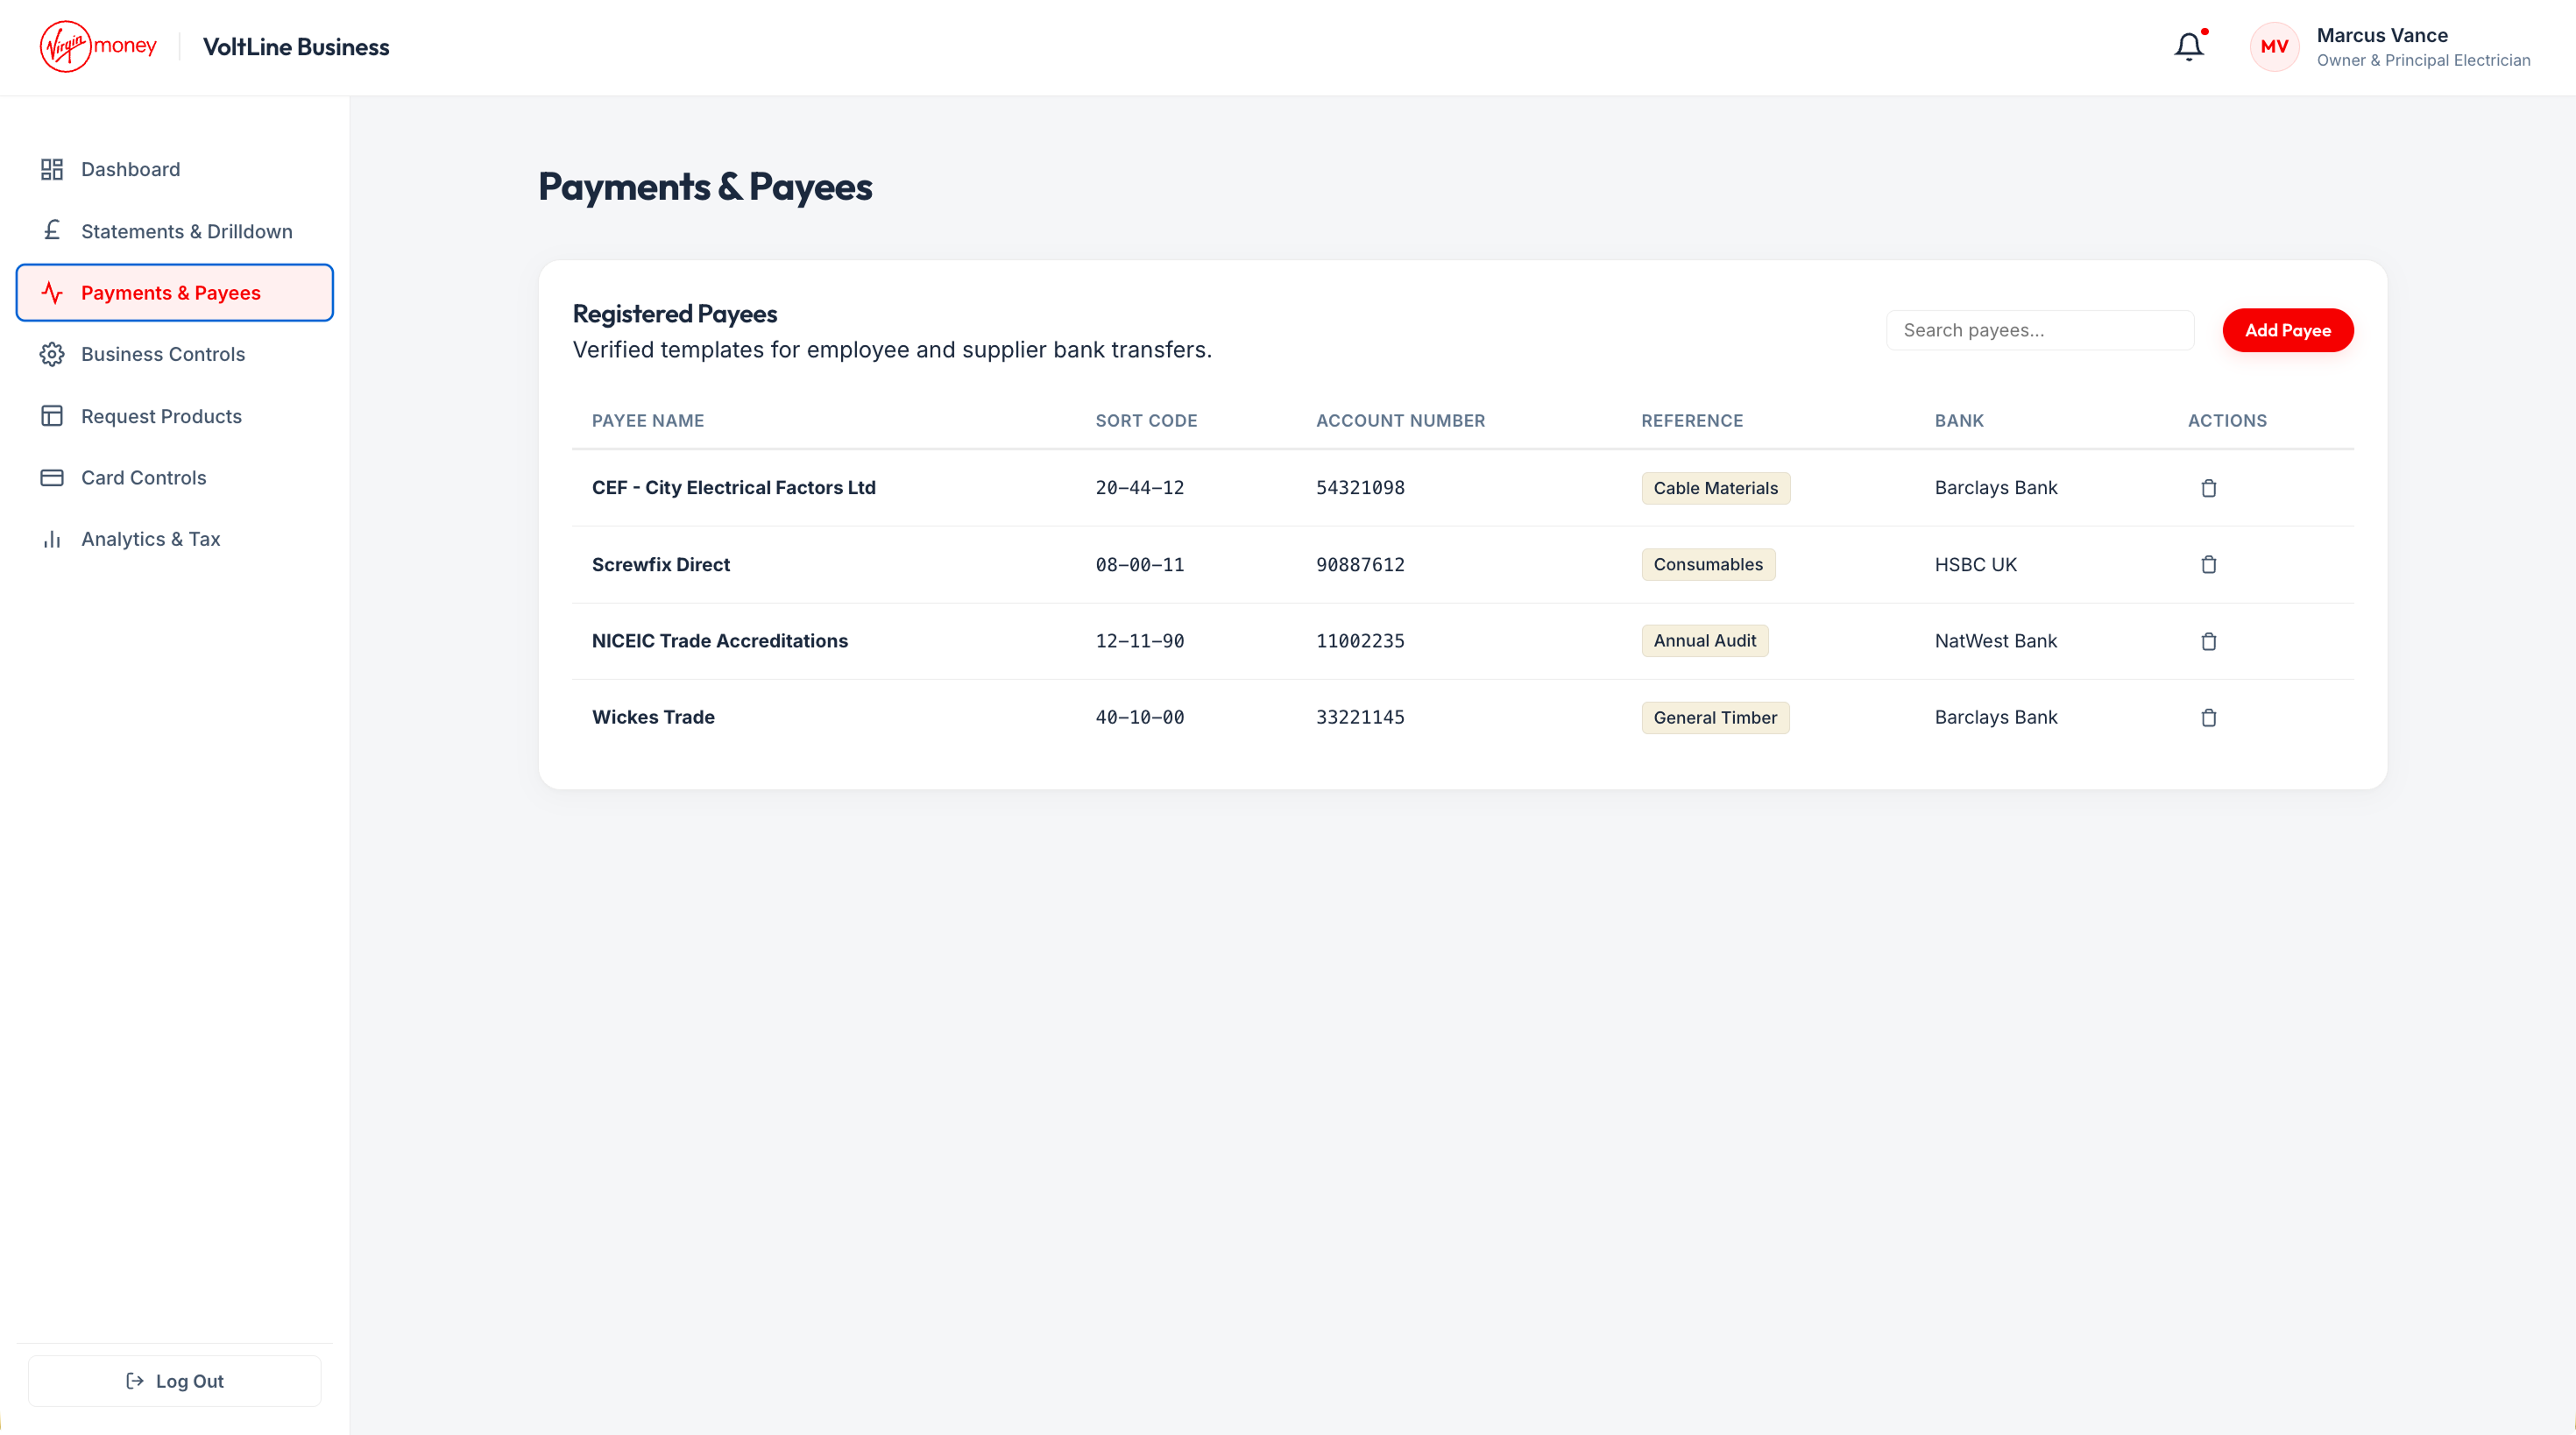Click the Screwfix Direct payee name

coord(660,565)
